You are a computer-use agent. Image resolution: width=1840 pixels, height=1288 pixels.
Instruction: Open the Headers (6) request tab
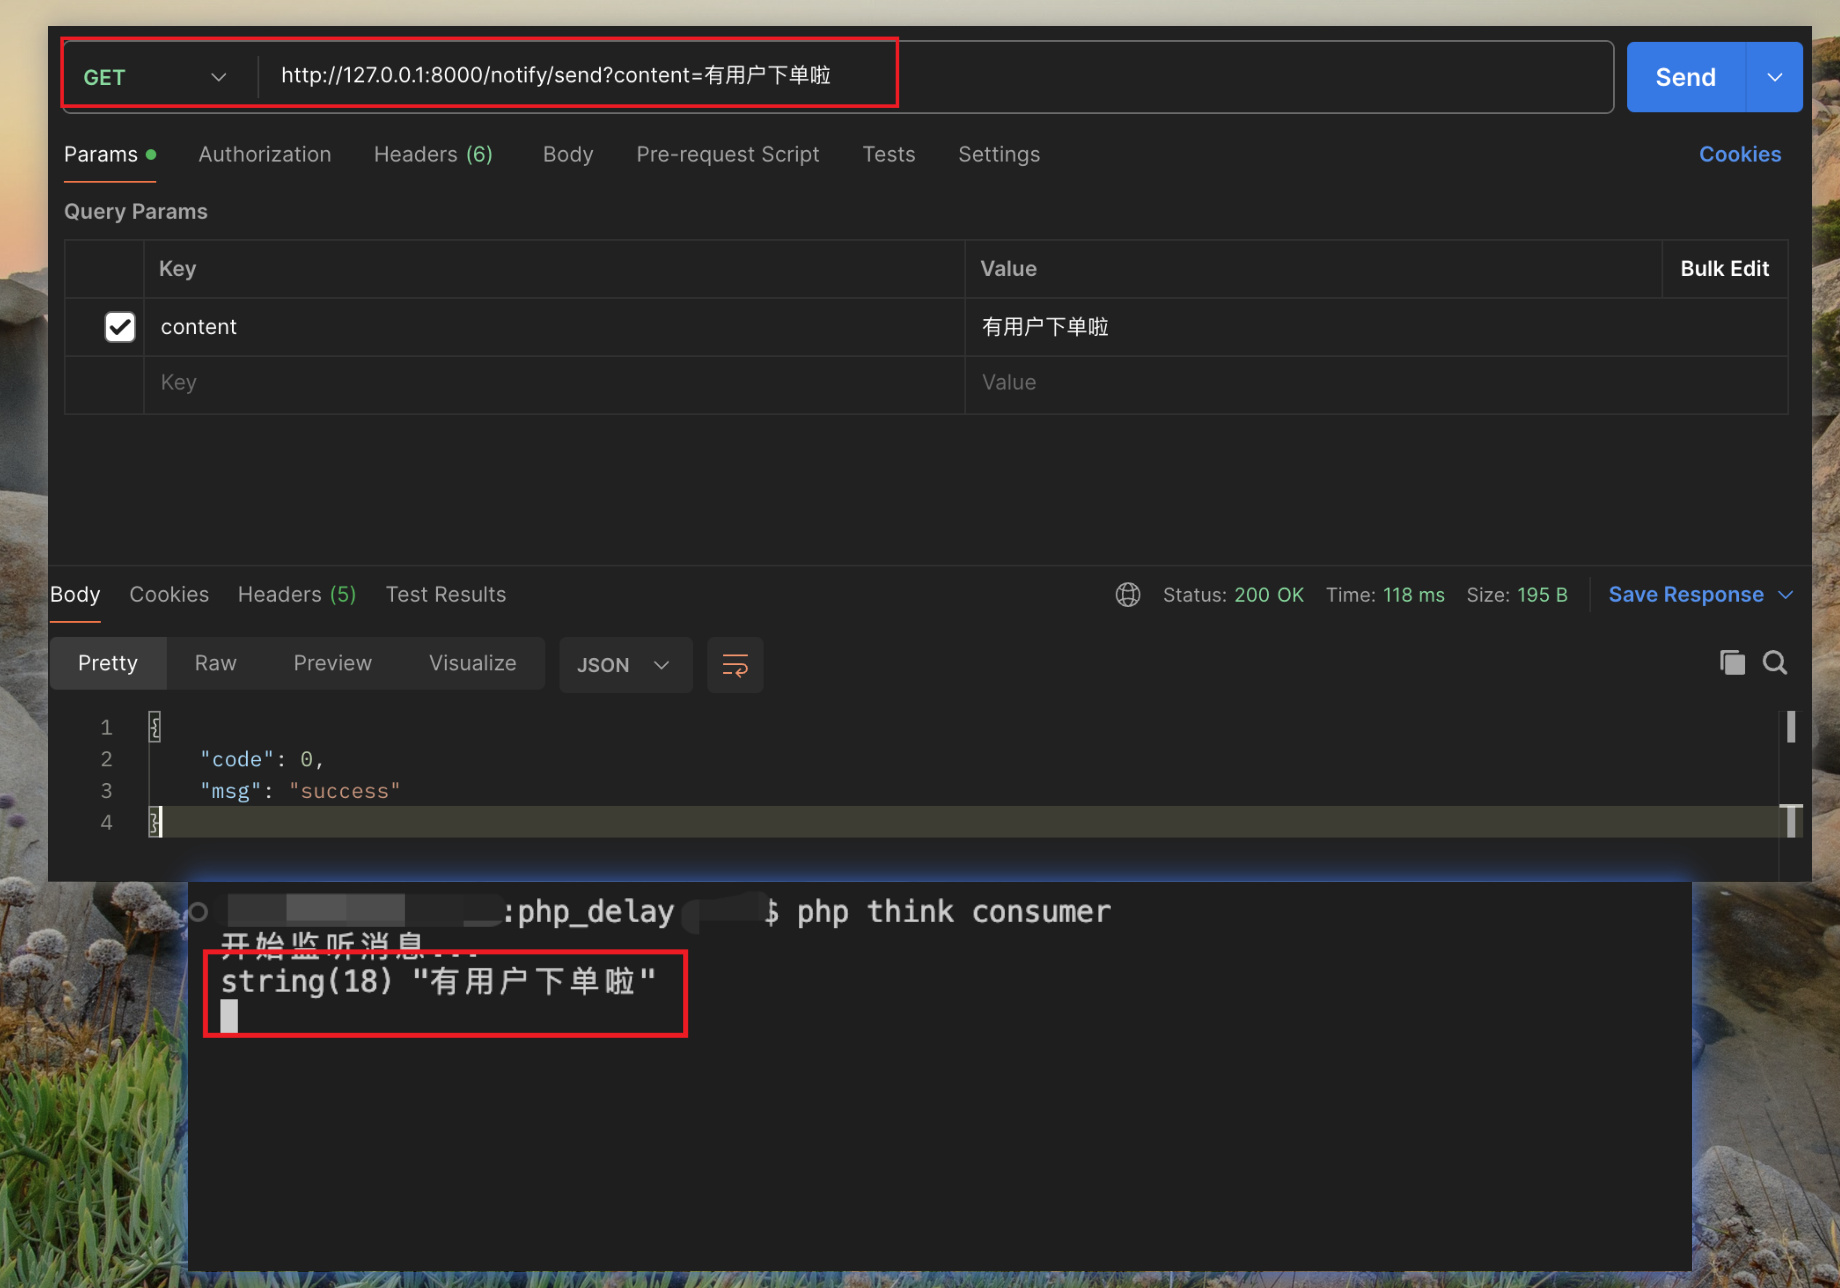click(x=433, y=154)
